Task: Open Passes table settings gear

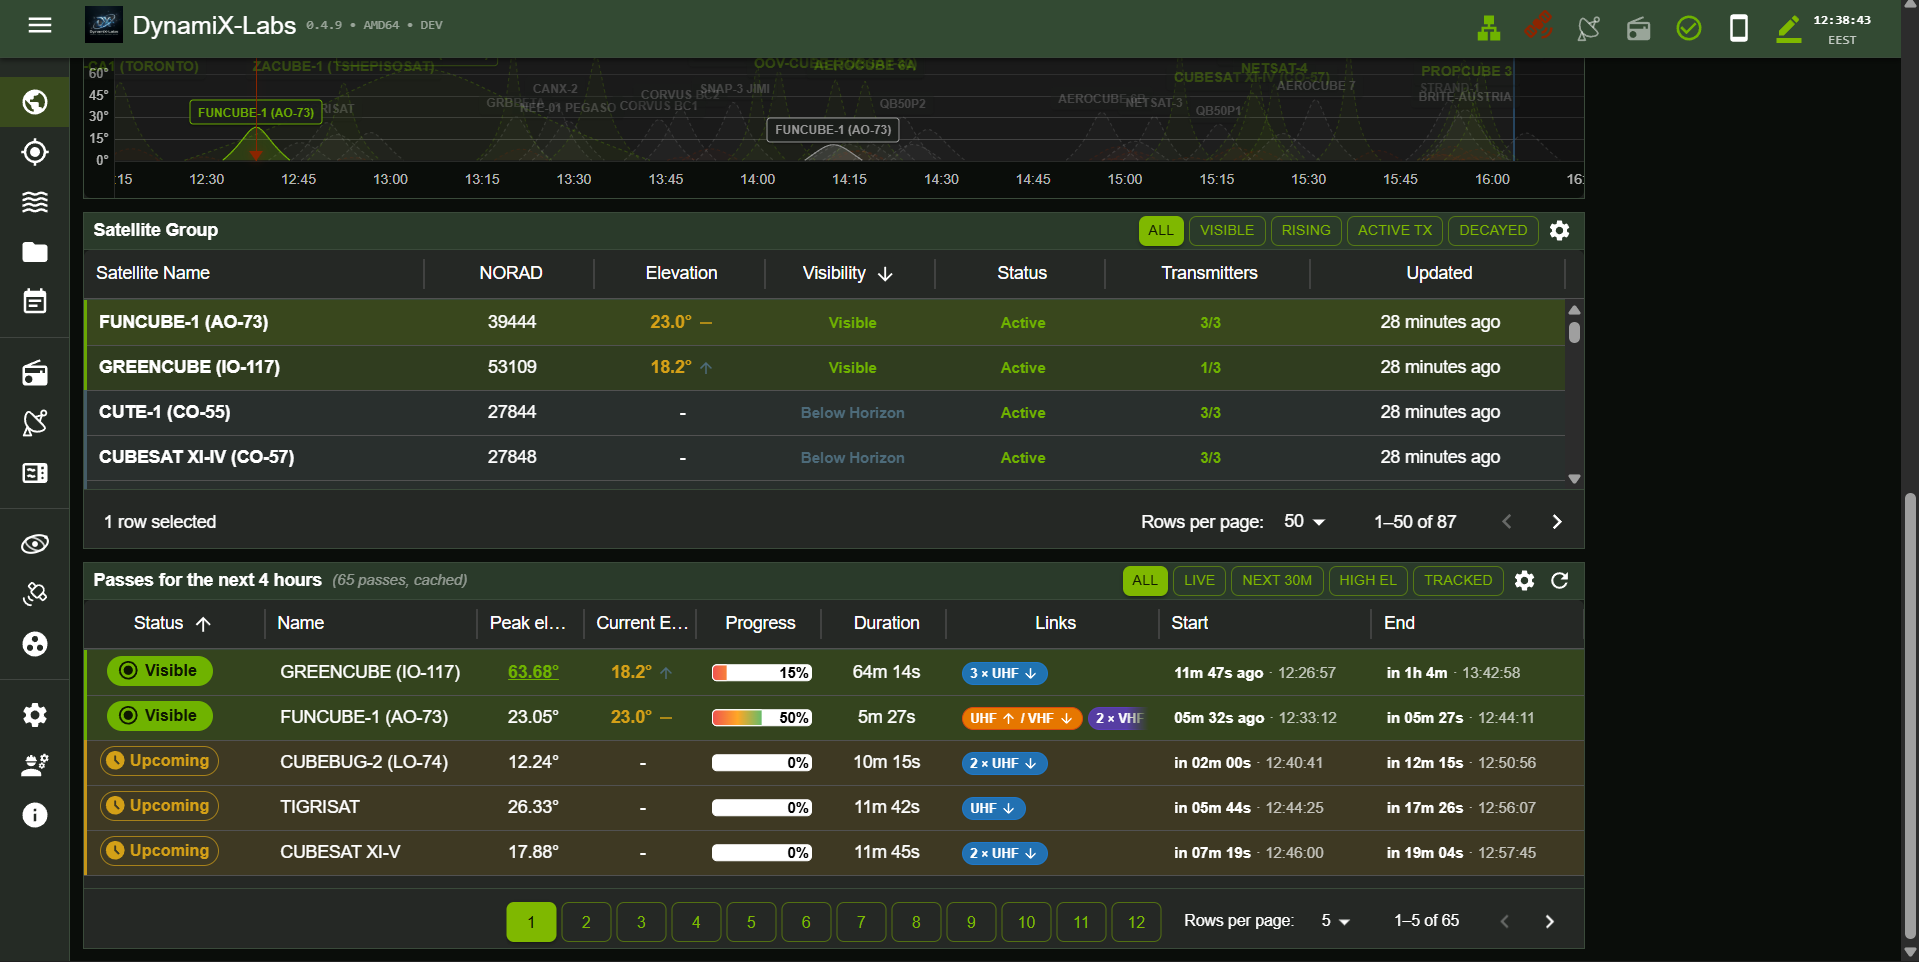Action: click(1524, 581)
